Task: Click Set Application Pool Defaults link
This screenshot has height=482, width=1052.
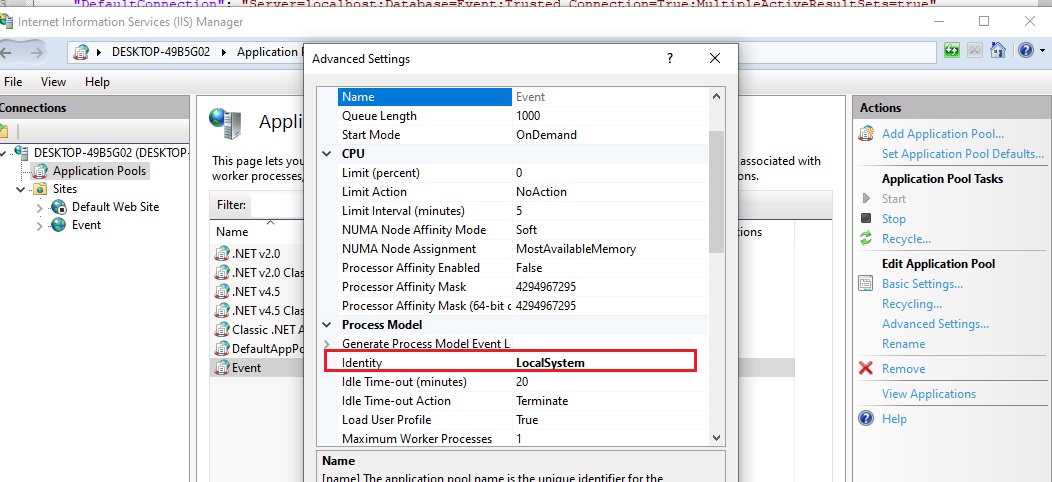Action: click(963, 154)
